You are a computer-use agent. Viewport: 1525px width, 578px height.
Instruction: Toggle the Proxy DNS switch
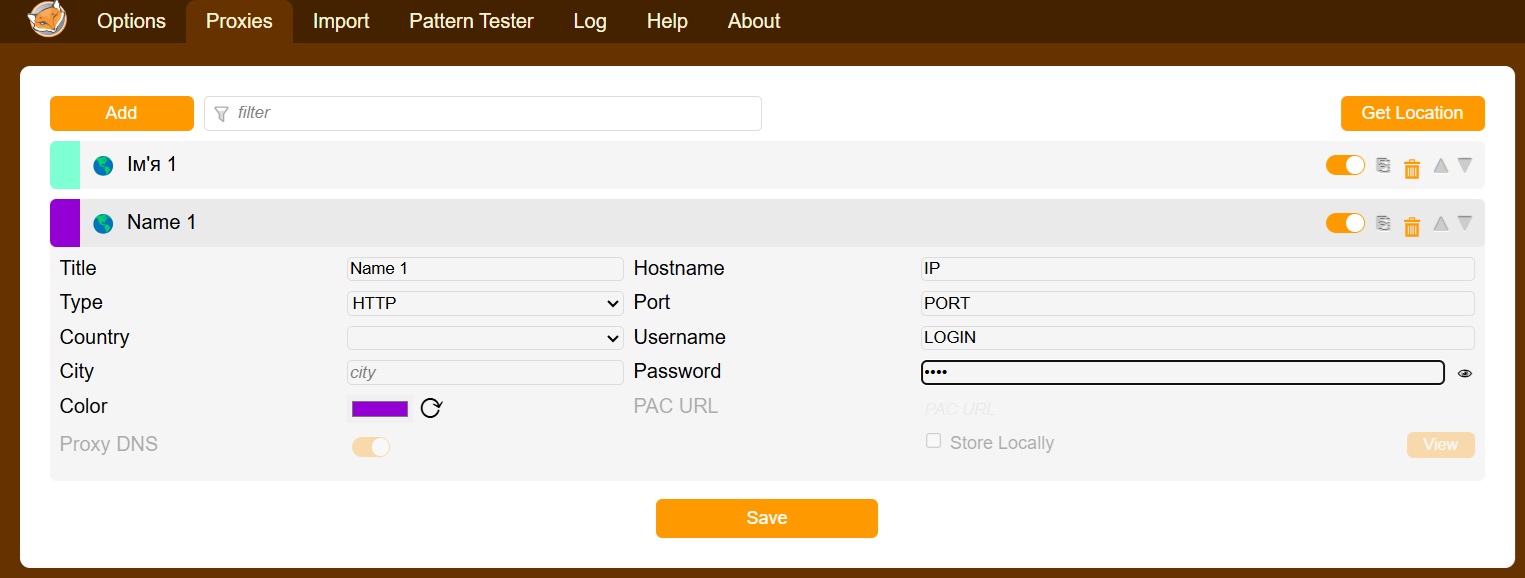coord(371,447)
